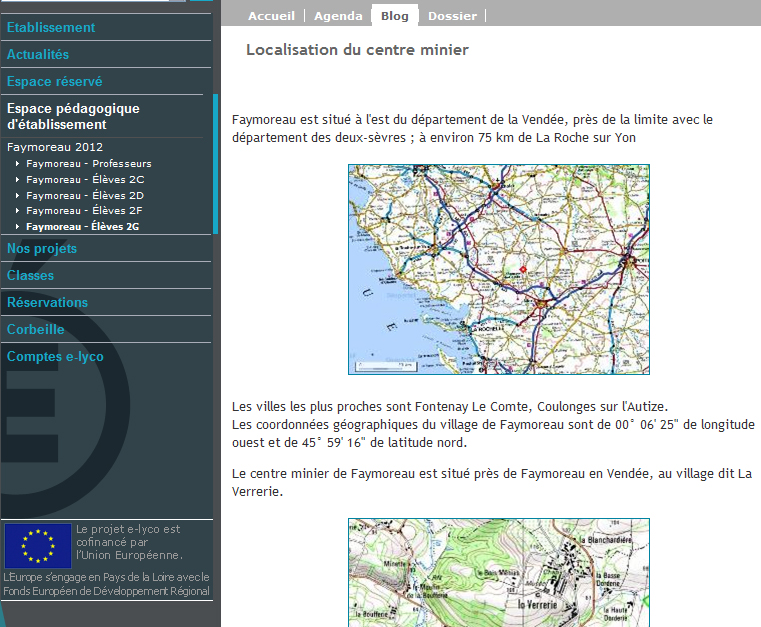Expand the Nos projets section
The image size is (761, 627).
coord(42,248)
